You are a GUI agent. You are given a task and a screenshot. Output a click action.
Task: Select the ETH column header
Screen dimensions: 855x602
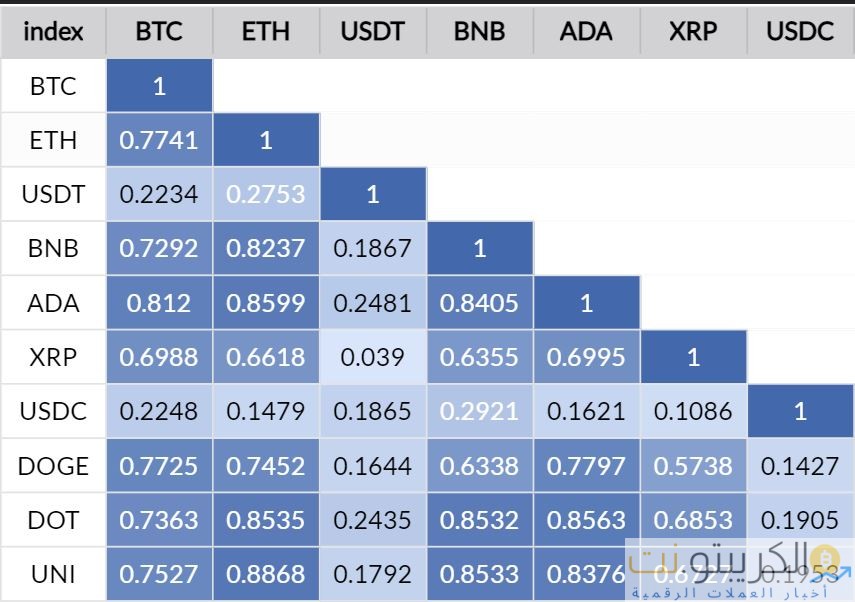[x=266, y=31]
